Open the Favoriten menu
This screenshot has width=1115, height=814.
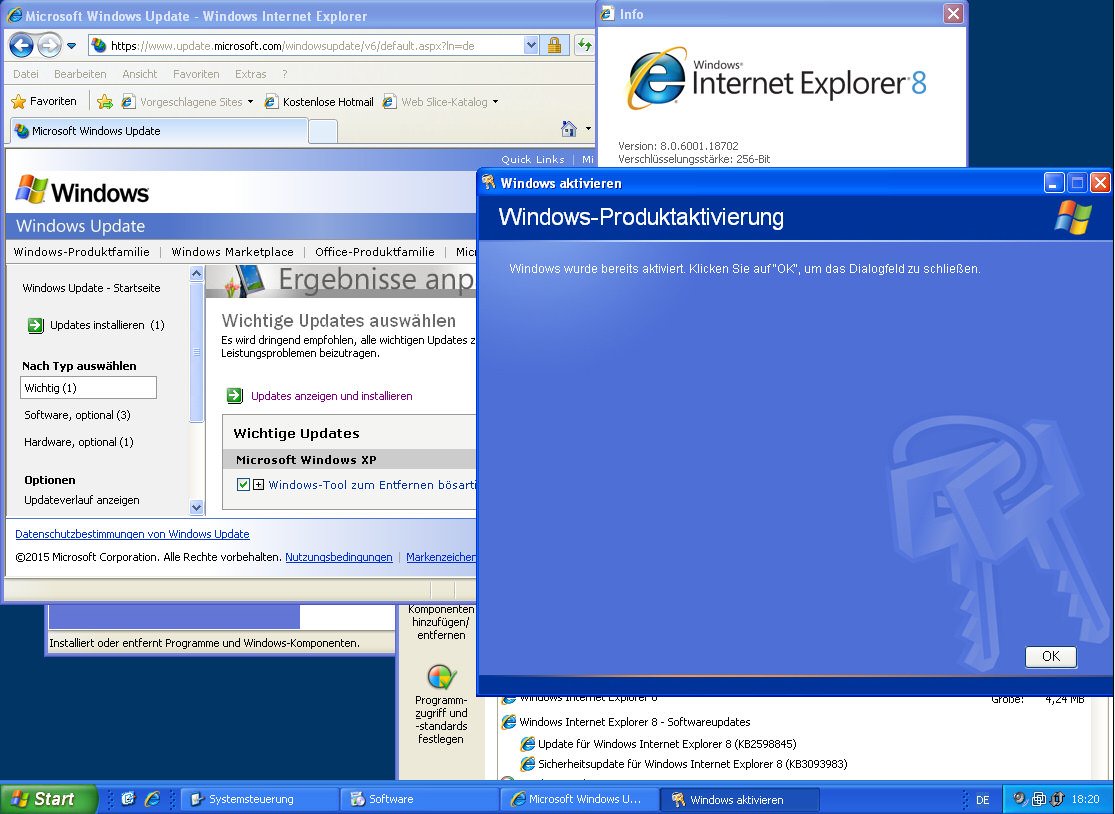pyautogui.click(x=196, y=74)
